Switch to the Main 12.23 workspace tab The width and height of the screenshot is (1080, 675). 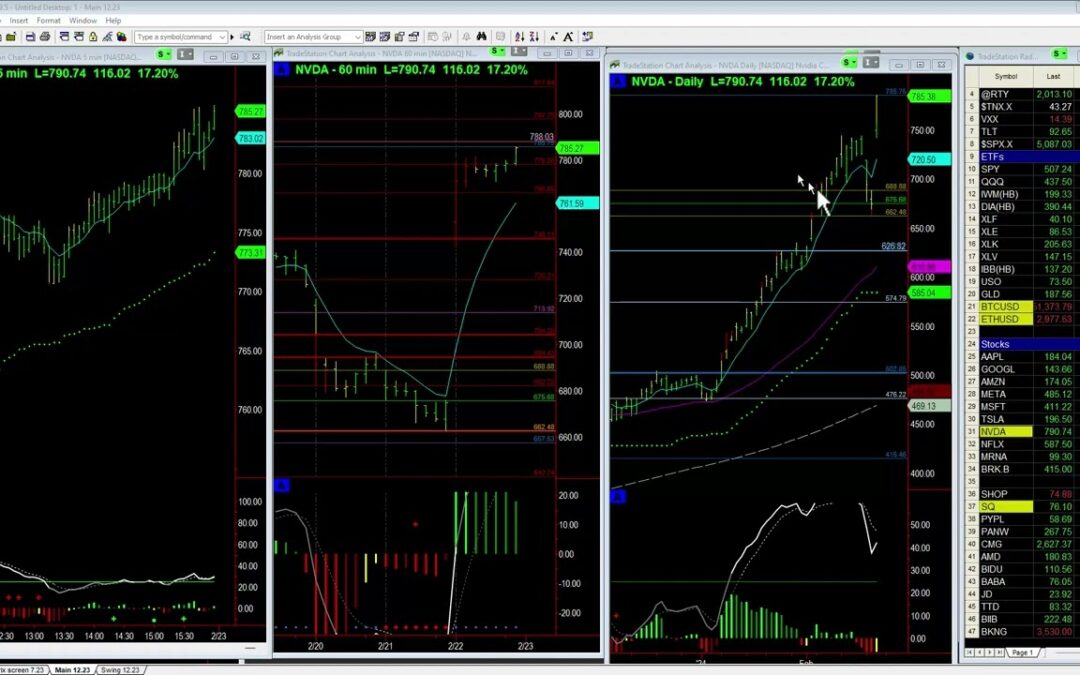pyautogui.click(x=72, y=669)
